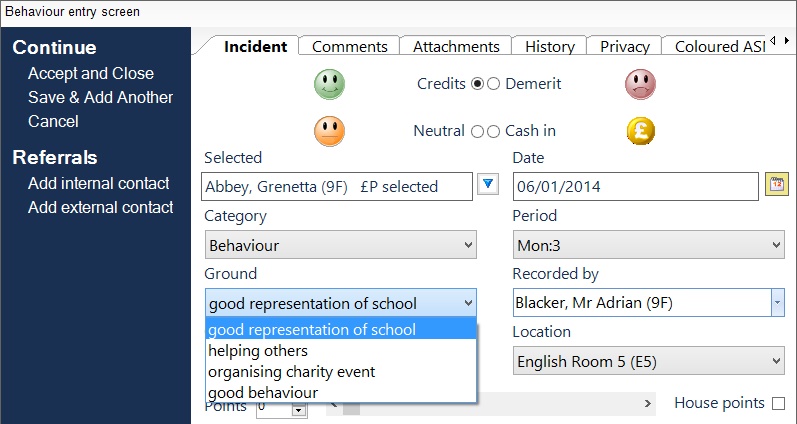Open the blue filter funnel next to Selected
Screen dimensions: 797x424
click(488, 184)
